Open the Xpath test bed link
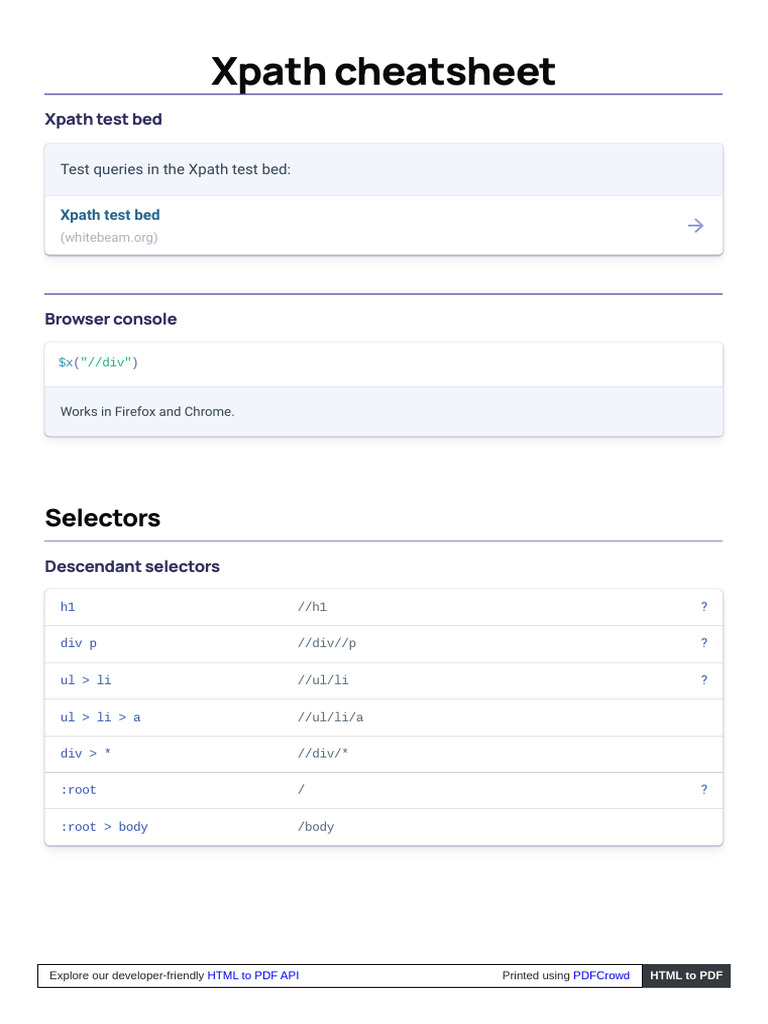Viewport: 768px width, 1024px height. click(110, 215)
